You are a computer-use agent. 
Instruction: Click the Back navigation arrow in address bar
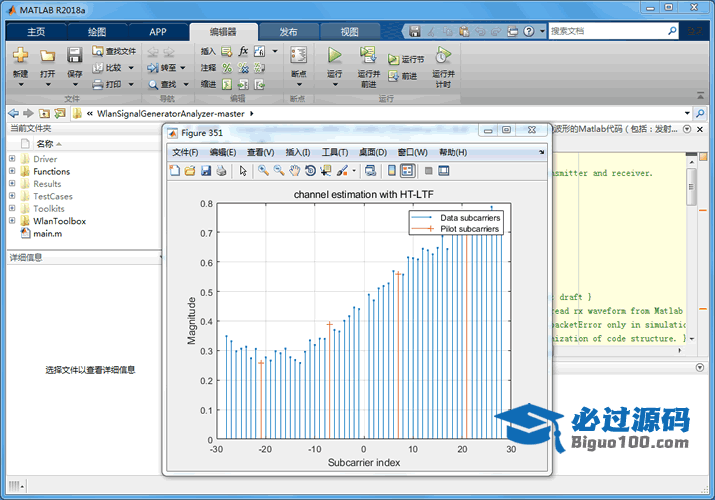tap(14, 113)
